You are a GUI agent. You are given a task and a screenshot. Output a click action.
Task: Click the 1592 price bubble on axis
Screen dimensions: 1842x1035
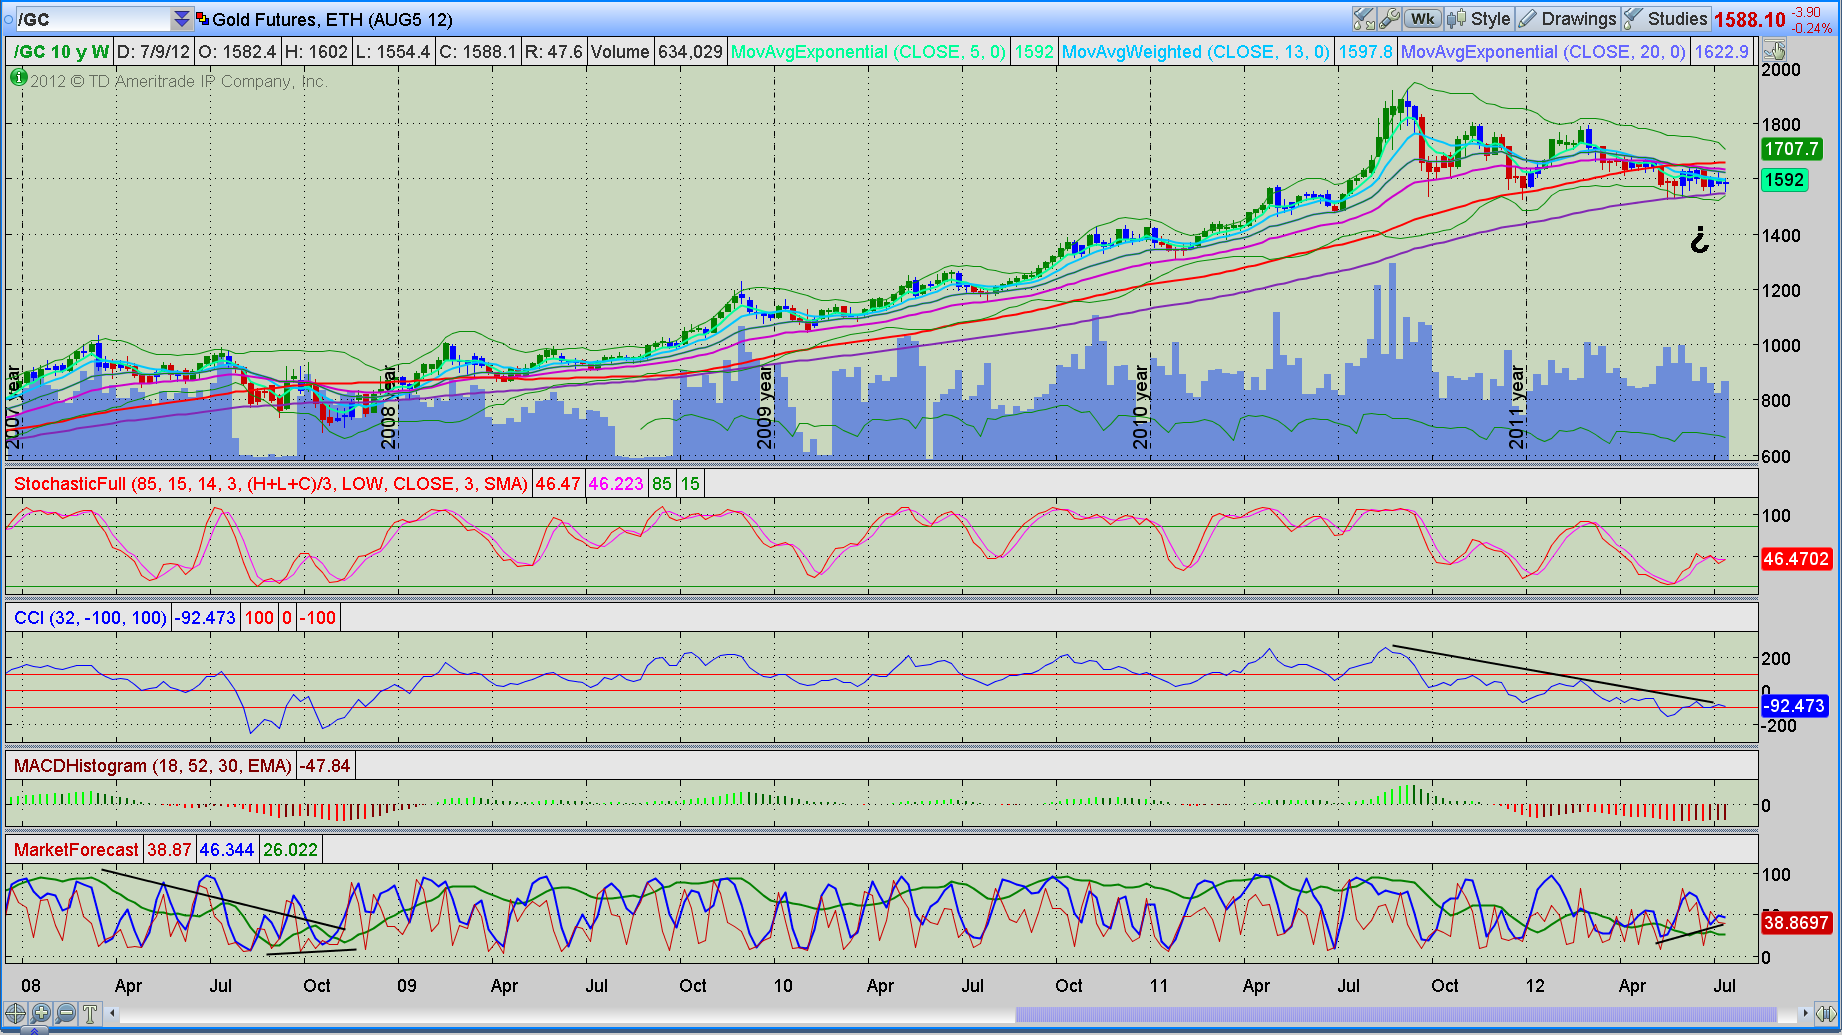1783,180
